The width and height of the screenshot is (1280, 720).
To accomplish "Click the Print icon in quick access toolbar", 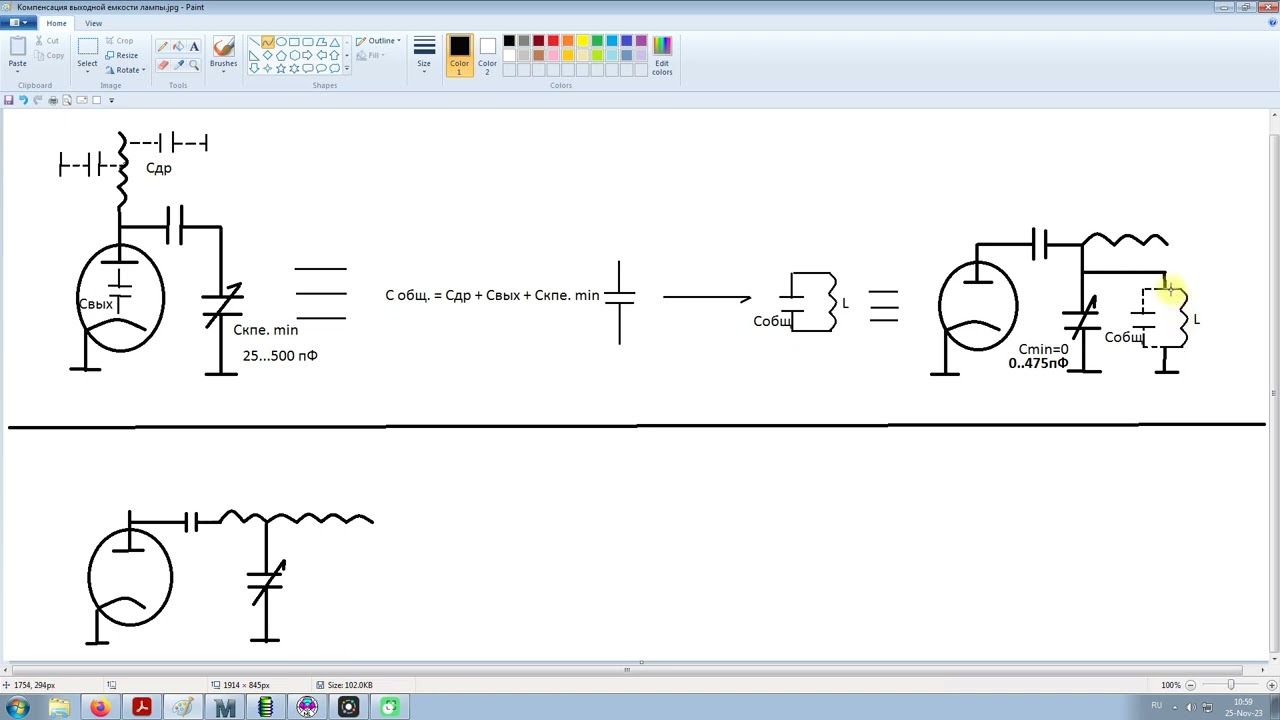I will (x=53, y=100).
